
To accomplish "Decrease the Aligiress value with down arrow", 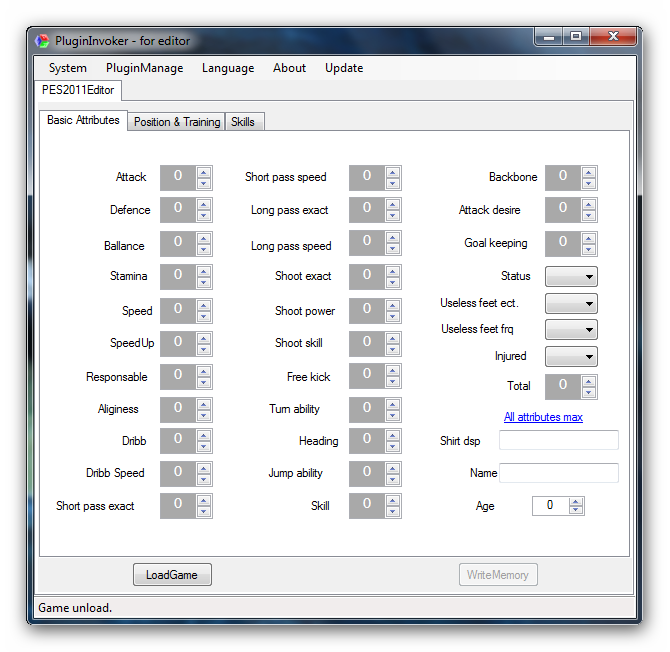I will (x=204, y=415).
